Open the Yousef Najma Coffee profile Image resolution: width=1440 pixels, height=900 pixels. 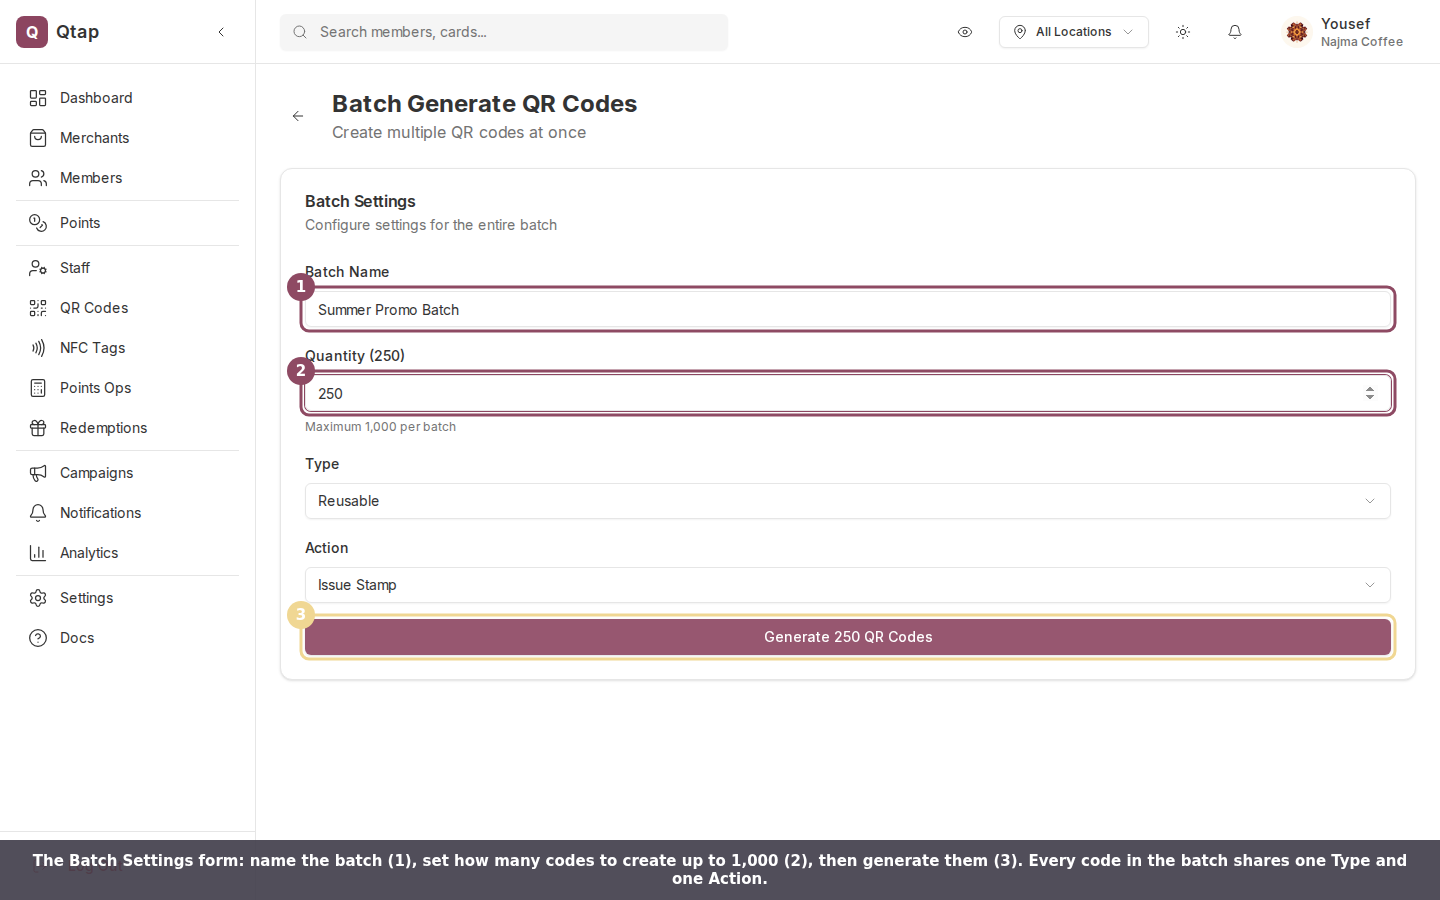(1344, 32)
